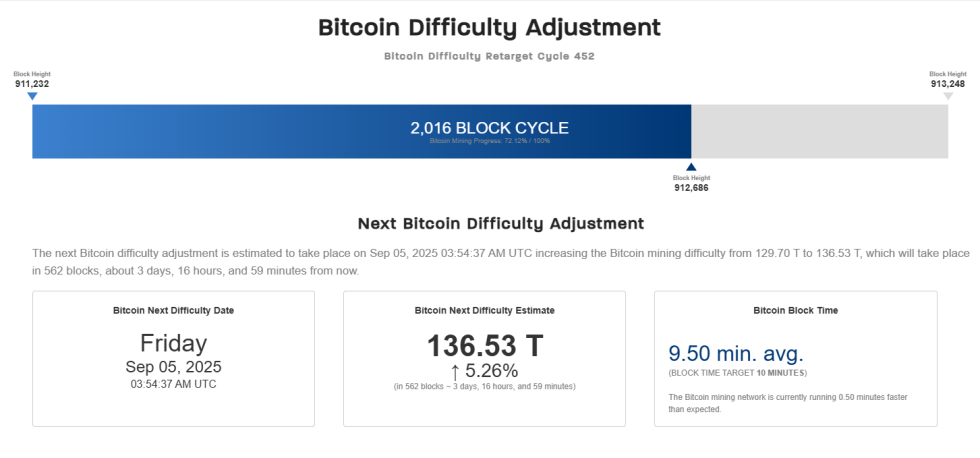Click the current block marker triangle above 912,686
The width and height of the screenshot is (980, 458).
[691, 167]
